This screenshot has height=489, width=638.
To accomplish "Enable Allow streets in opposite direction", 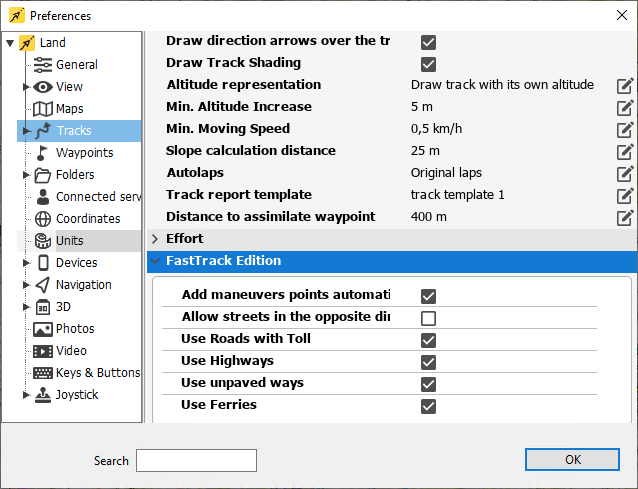I will [x=428, y=318].
